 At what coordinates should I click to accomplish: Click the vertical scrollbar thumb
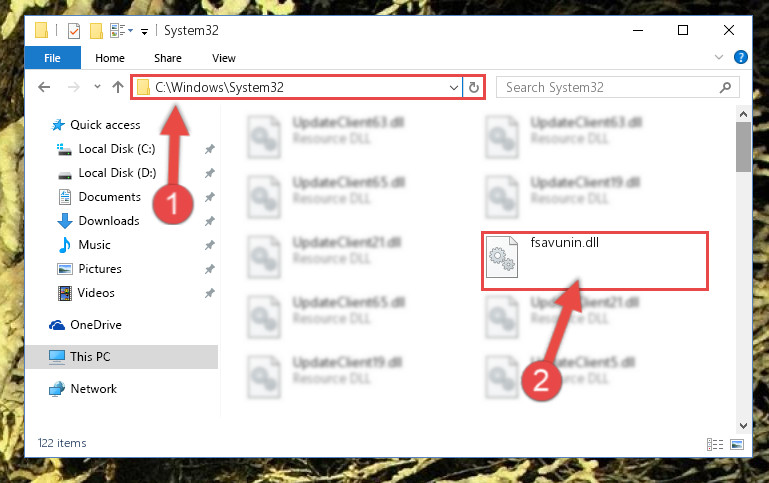(x=743, y=147)
